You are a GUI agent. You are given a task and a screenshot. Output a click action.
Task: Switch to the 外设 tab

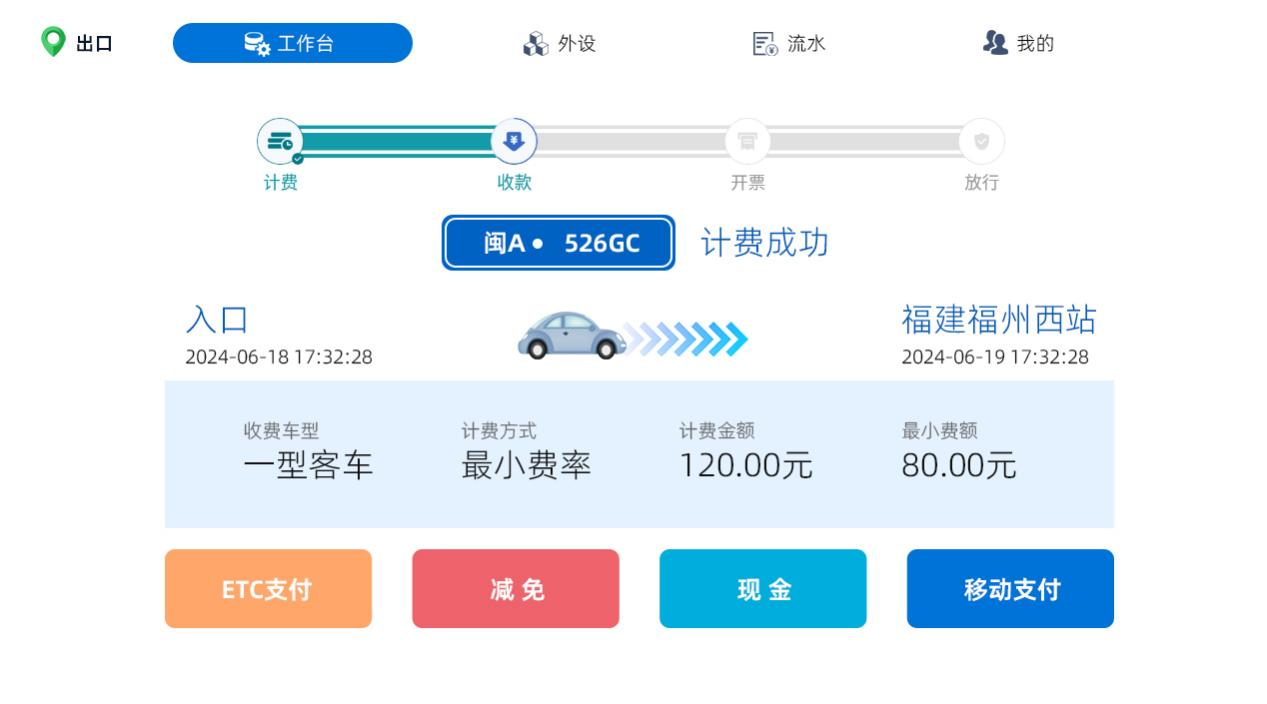click(559, 43)
